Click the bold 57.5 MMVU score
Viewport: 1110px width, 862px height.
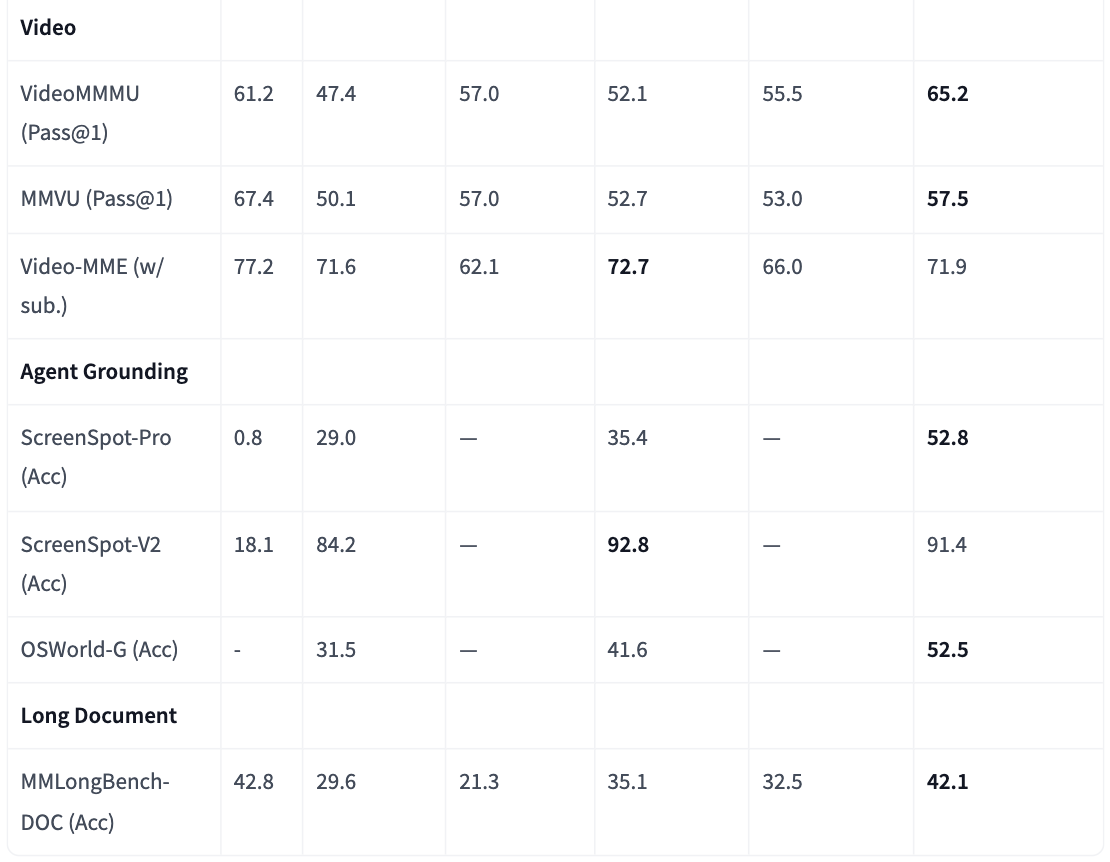coord(947,199)
